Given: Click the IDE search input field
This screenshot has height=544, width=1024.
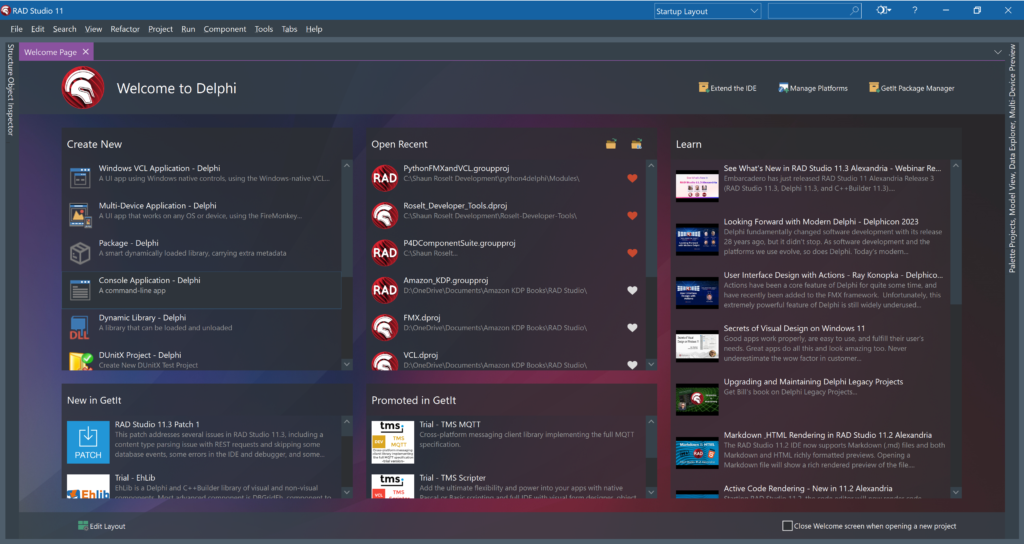Looking at the screenshot, I should click(x=808, y=11).
